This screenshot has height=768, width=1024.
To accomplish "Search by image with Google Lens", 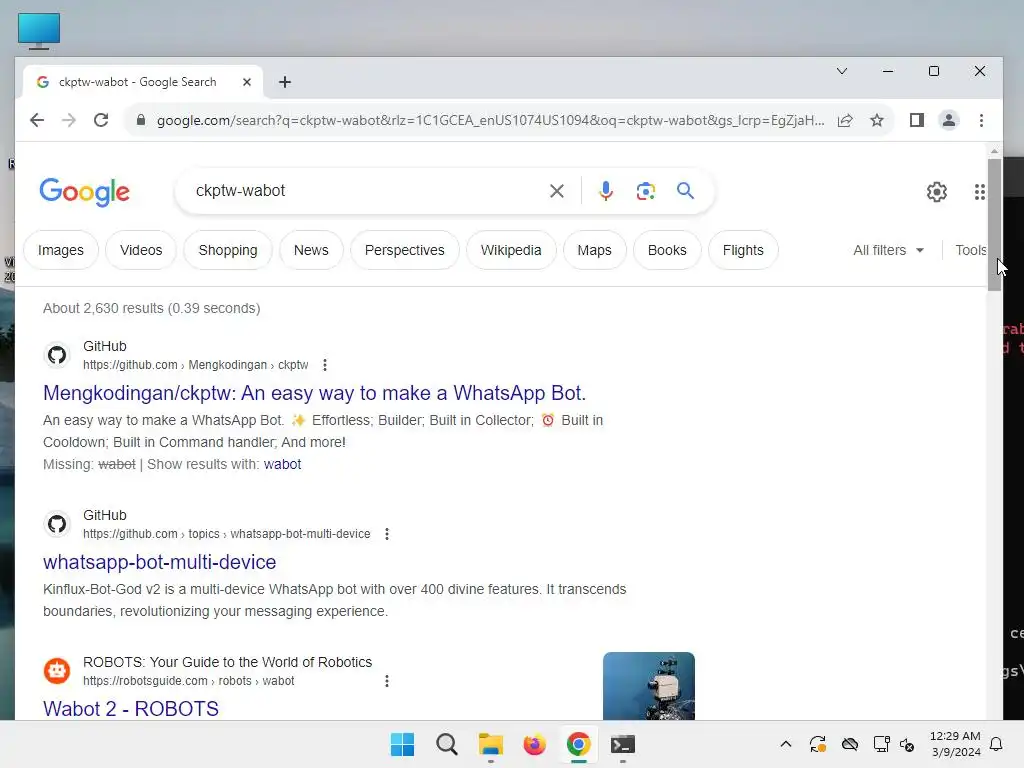I will [646, 191].
